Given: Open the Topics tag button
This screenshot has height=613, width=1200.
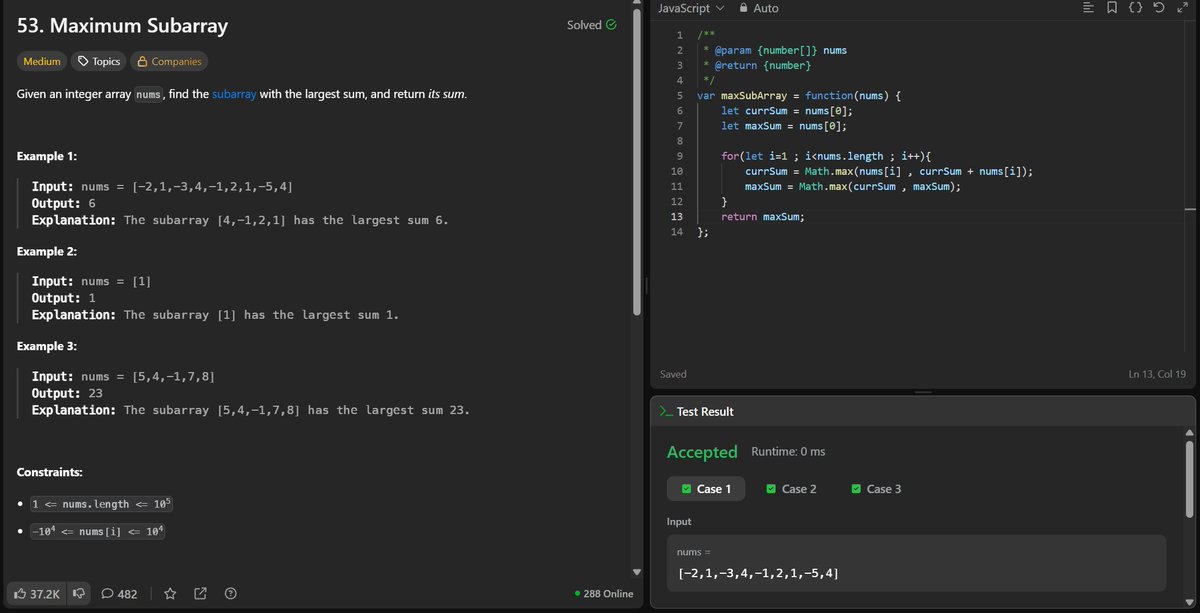Looking at the screenshot, I should 99,62.
